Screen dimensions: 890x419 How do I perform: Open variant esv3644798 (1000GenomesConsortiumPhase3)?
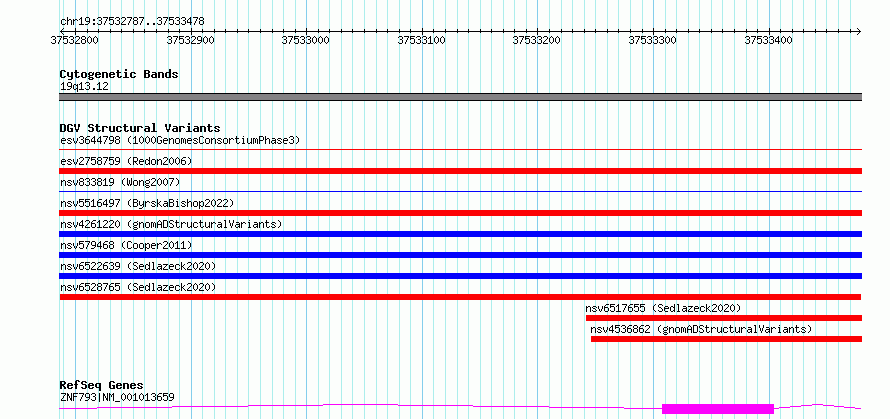pos(180,140)
